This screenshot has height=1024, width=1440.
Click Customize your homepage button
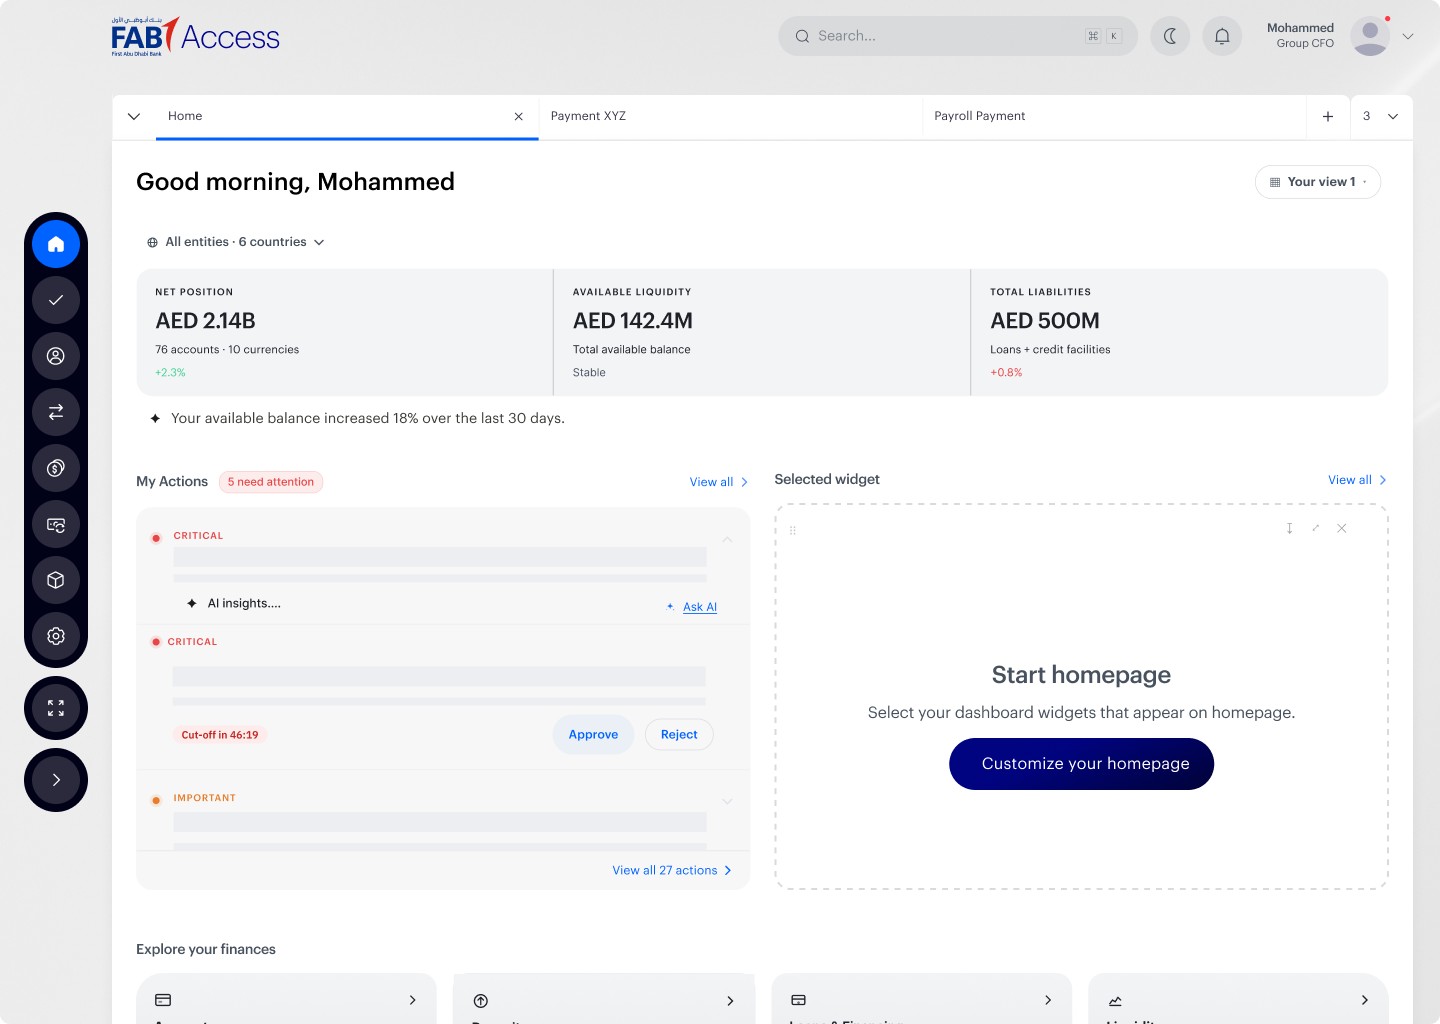point(1081,764)
